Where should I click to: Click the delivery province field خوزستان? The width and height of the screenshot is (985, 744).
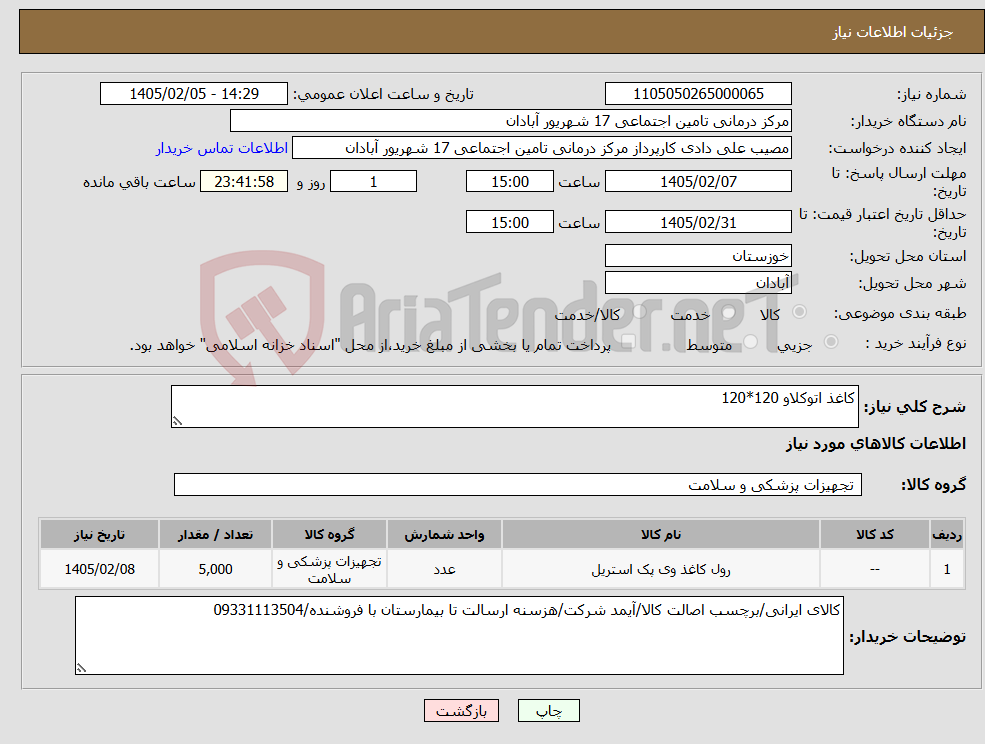(698, 255)
